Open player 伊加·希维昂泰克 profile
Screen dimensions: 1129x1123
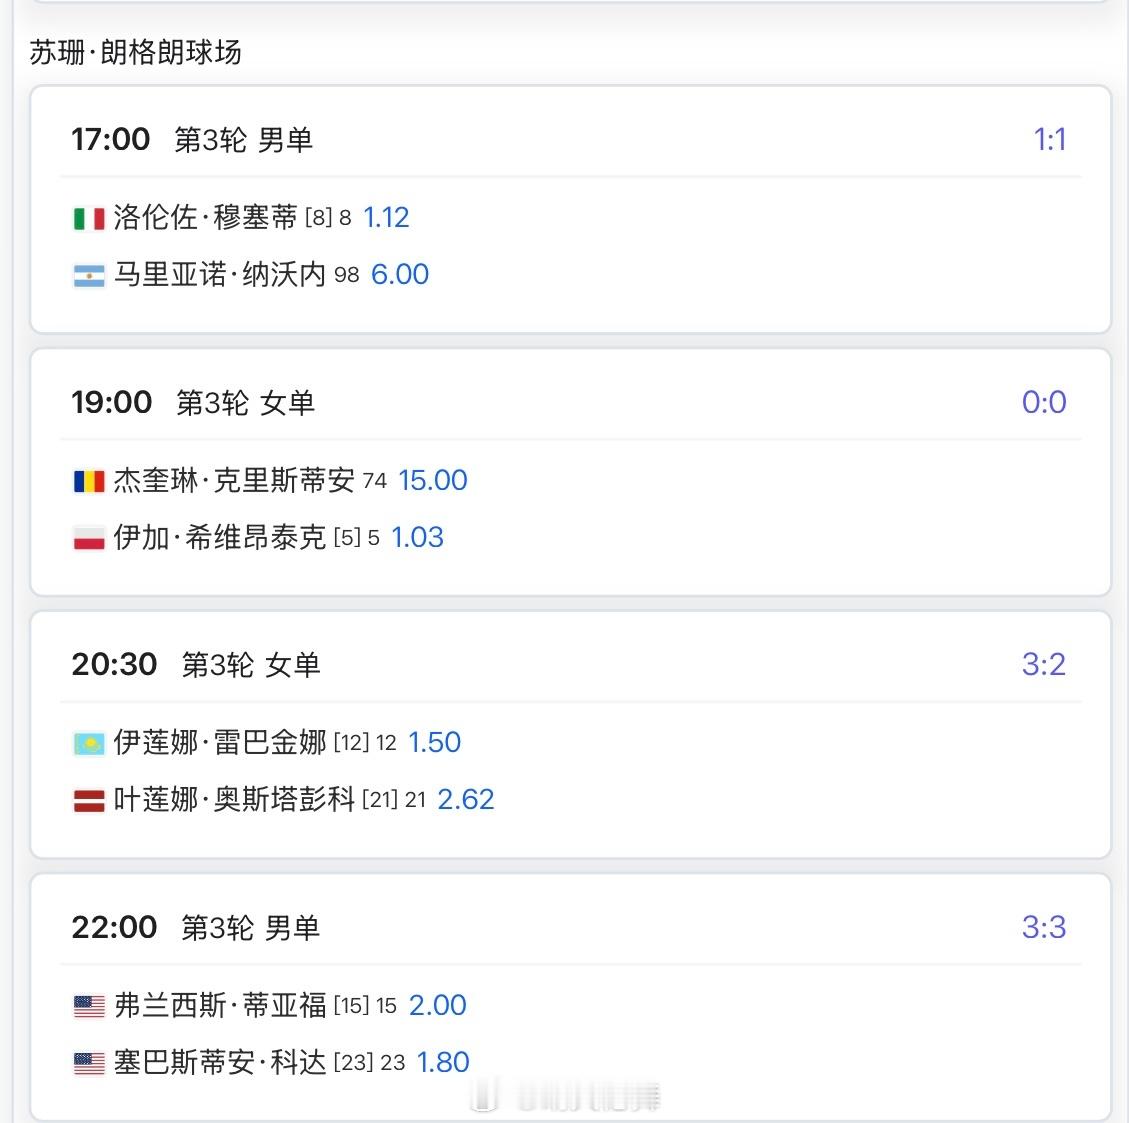[x=220, y=538]
